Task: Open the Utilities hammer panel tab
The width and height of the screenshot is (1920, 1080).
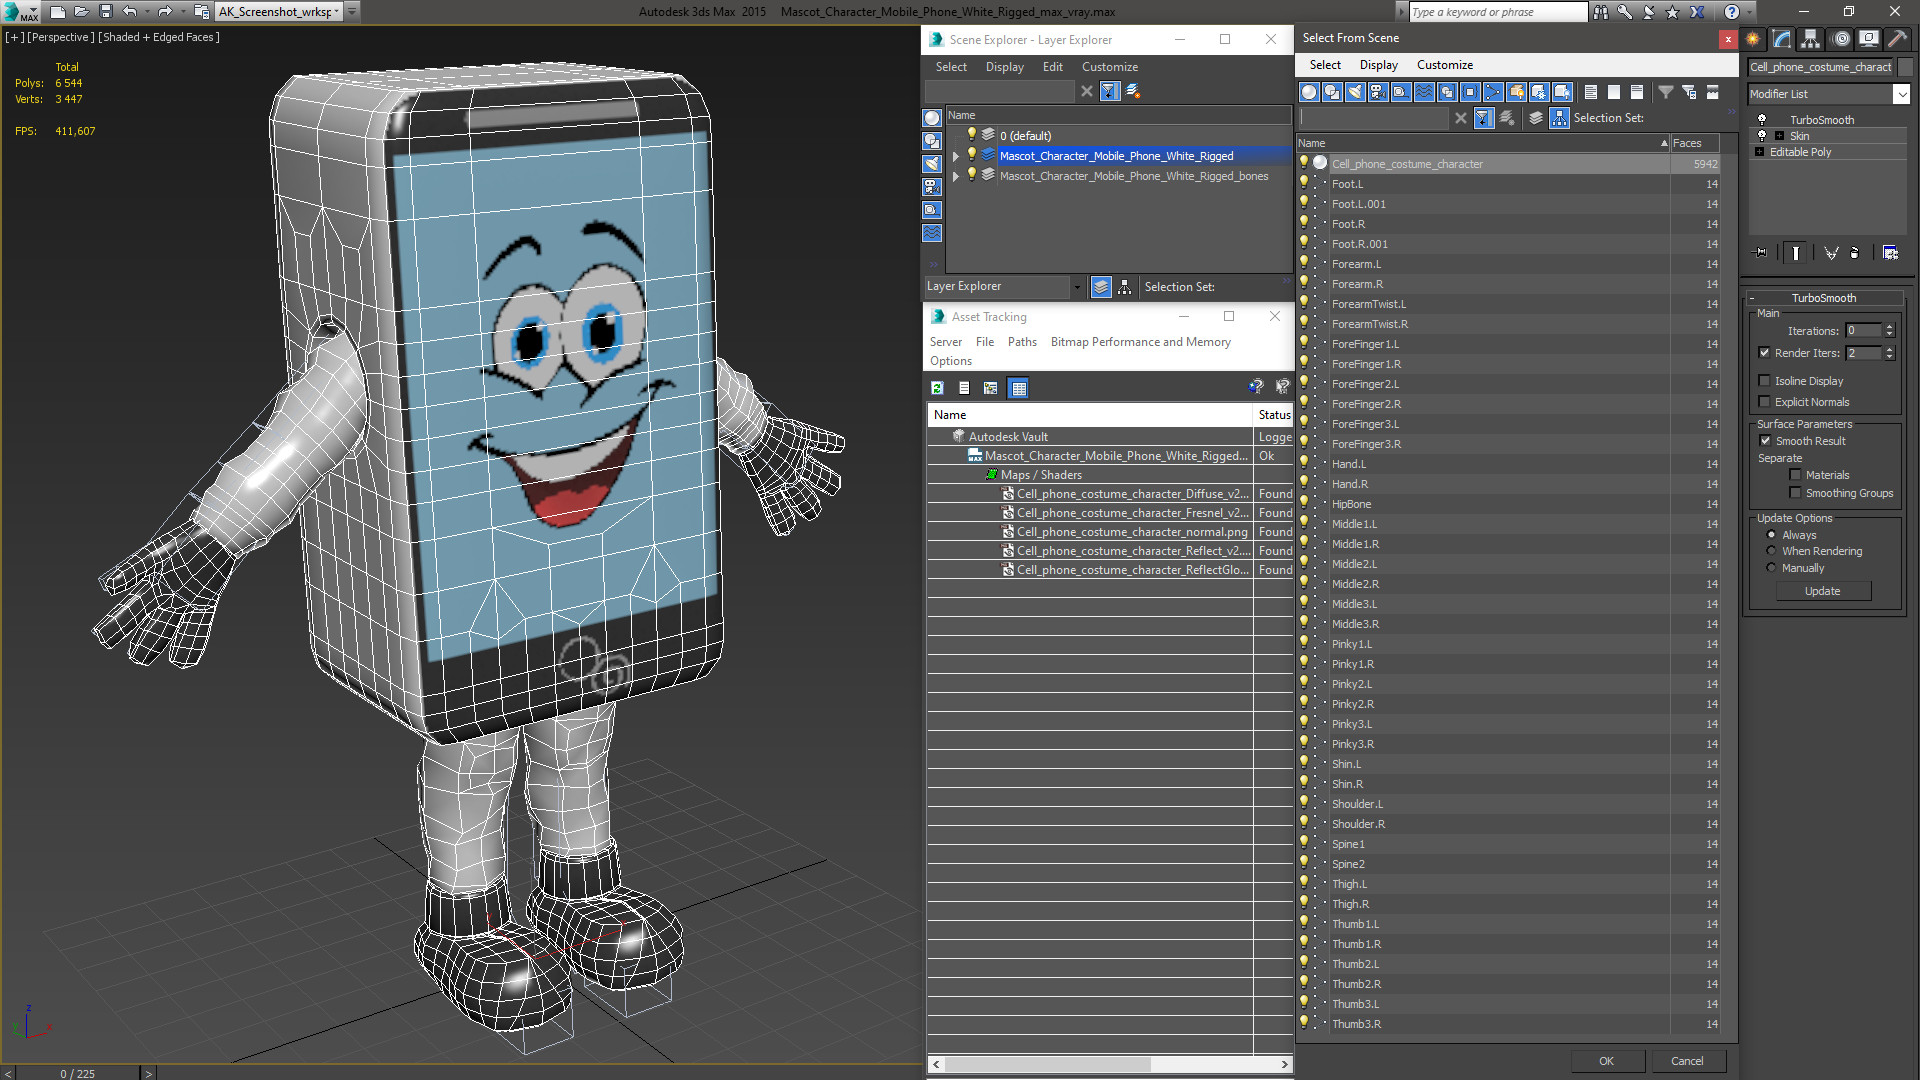Action: click(x=1897, y=39)
